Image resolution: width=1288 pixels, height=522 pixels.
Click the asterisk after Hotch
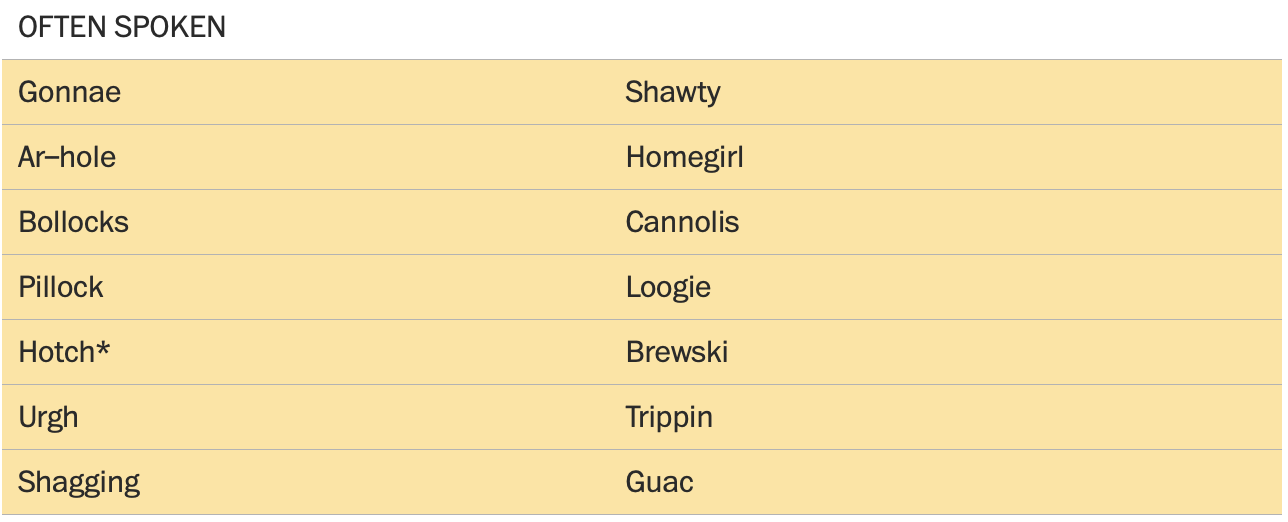[104, 349]
